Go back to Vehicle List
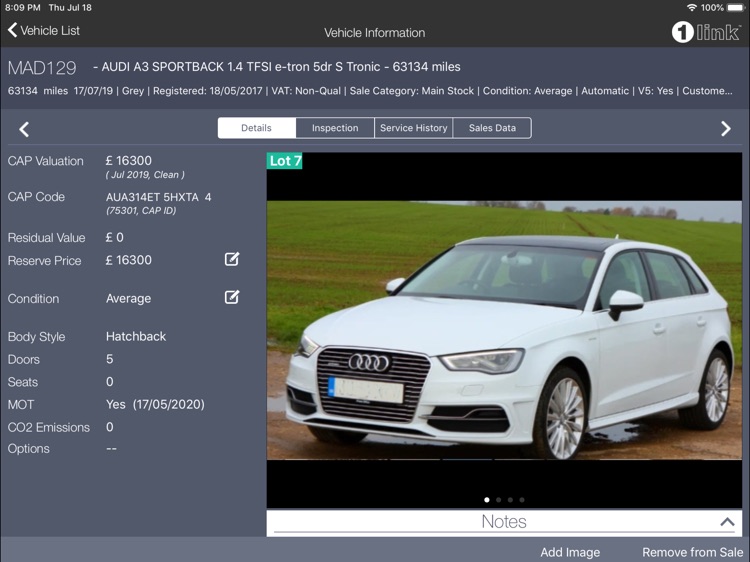The image size is (750, 562). (x=44, y=31)
